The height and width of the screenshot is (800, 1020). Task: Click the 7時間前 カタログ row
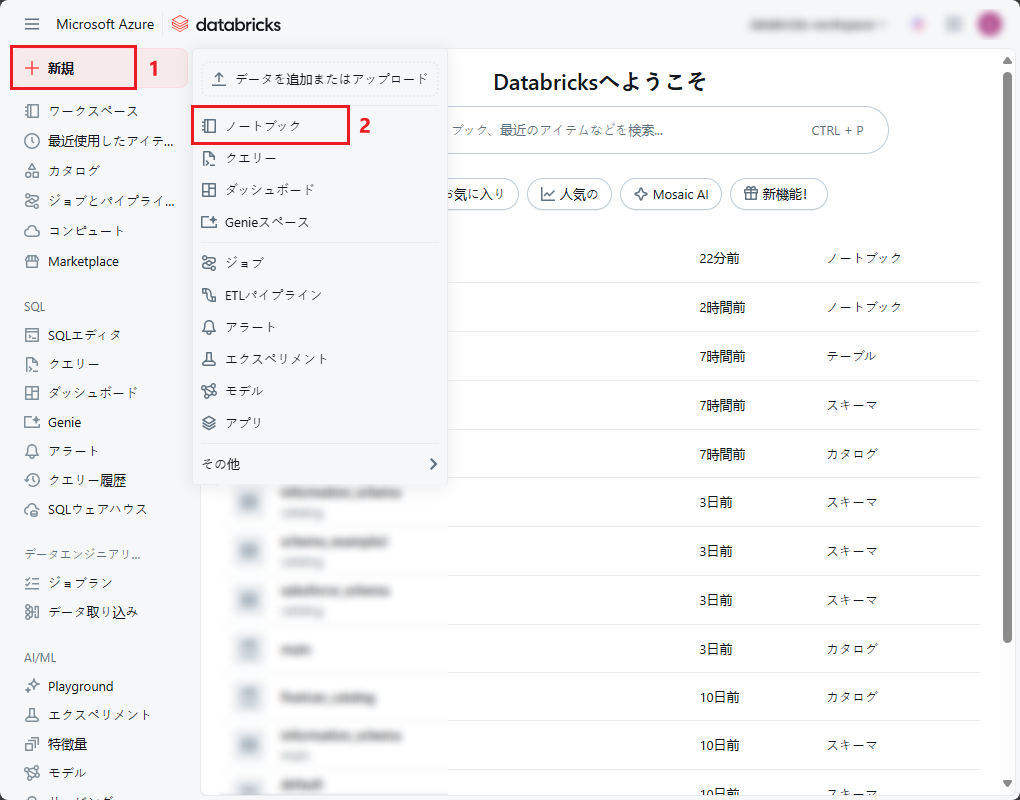pyautogui.click(x=714, y=454)
